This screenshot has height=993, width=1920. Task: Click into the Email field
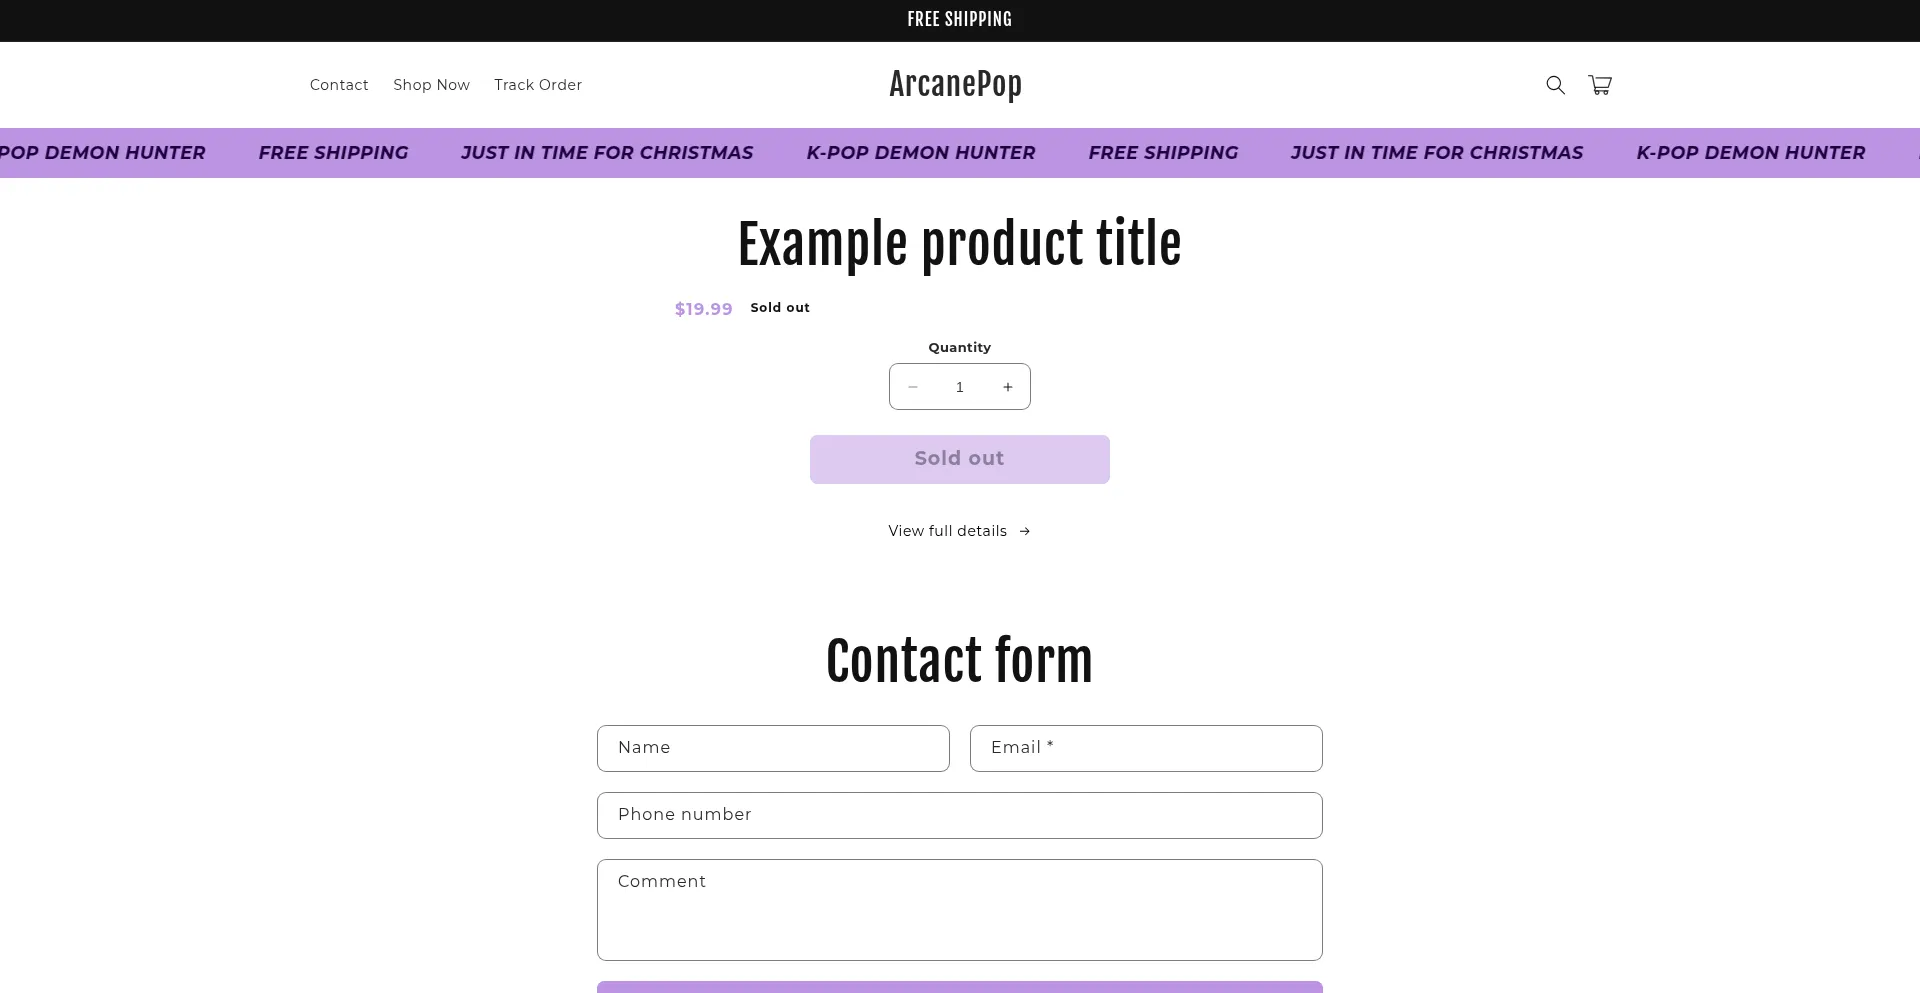pyautogui.click(x=1146, y=748)
